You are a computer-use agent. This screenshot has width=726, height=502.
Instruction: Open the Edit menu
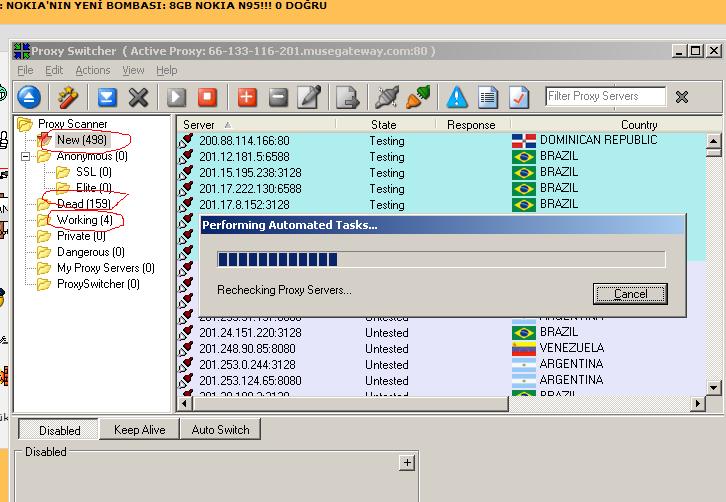[x=54, y=70]
